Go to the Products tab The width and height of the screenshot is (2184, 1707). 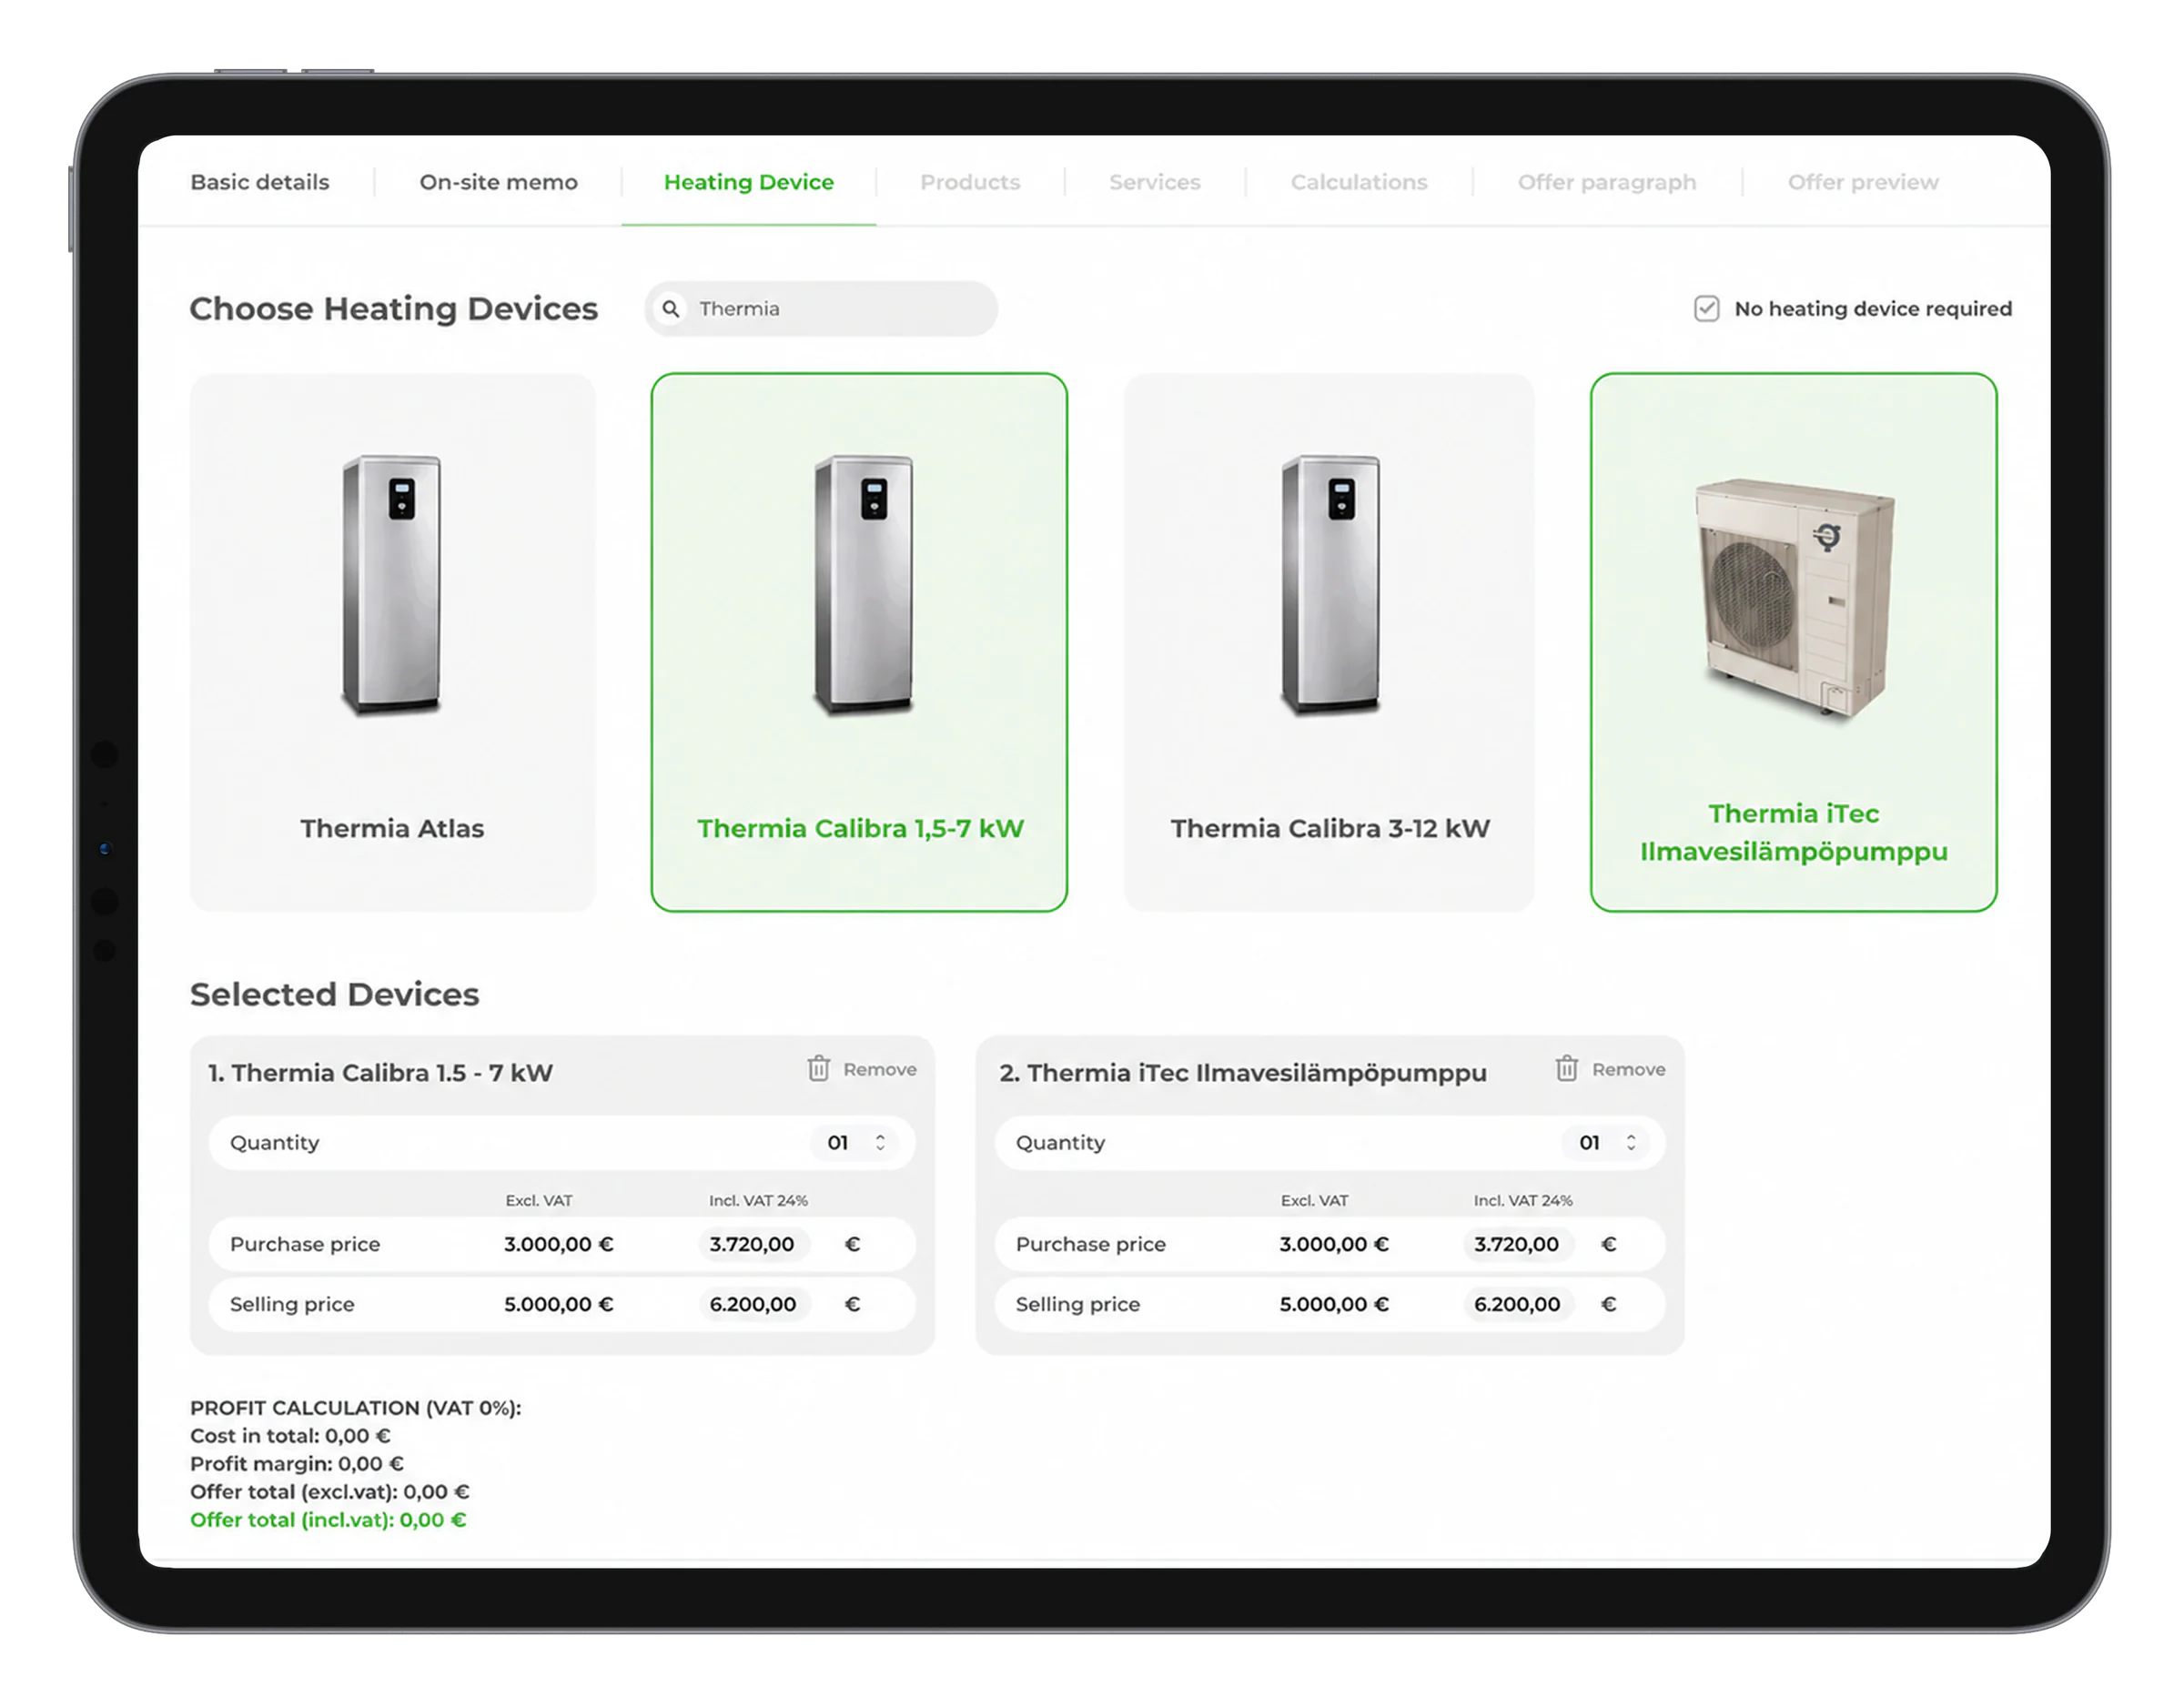tap(970, 182)
